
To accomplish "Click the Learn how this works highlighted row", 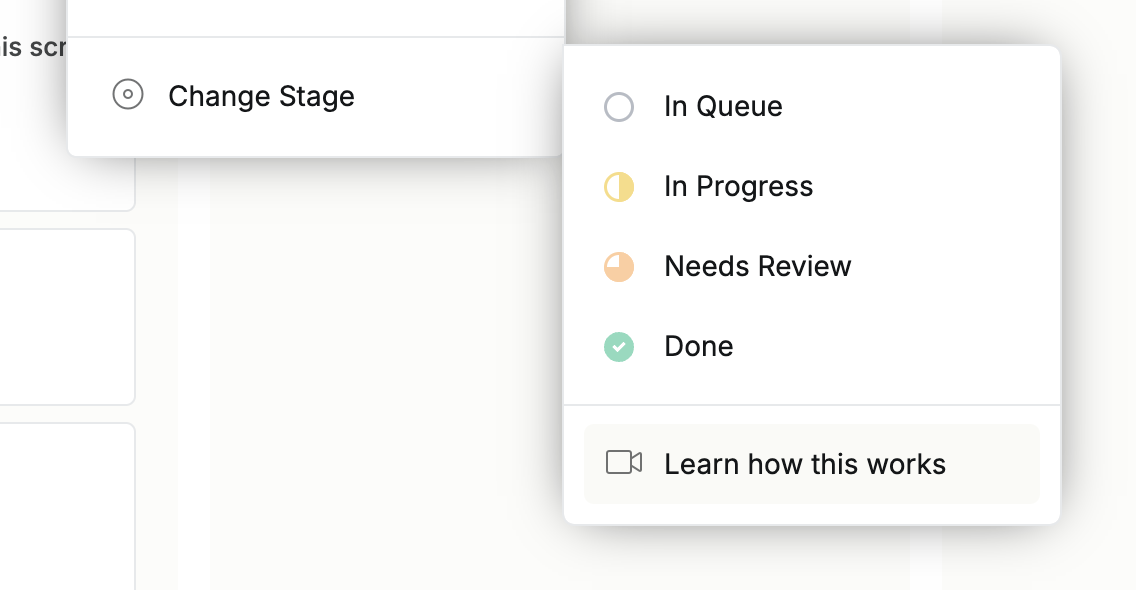I will tap(990, 464).
